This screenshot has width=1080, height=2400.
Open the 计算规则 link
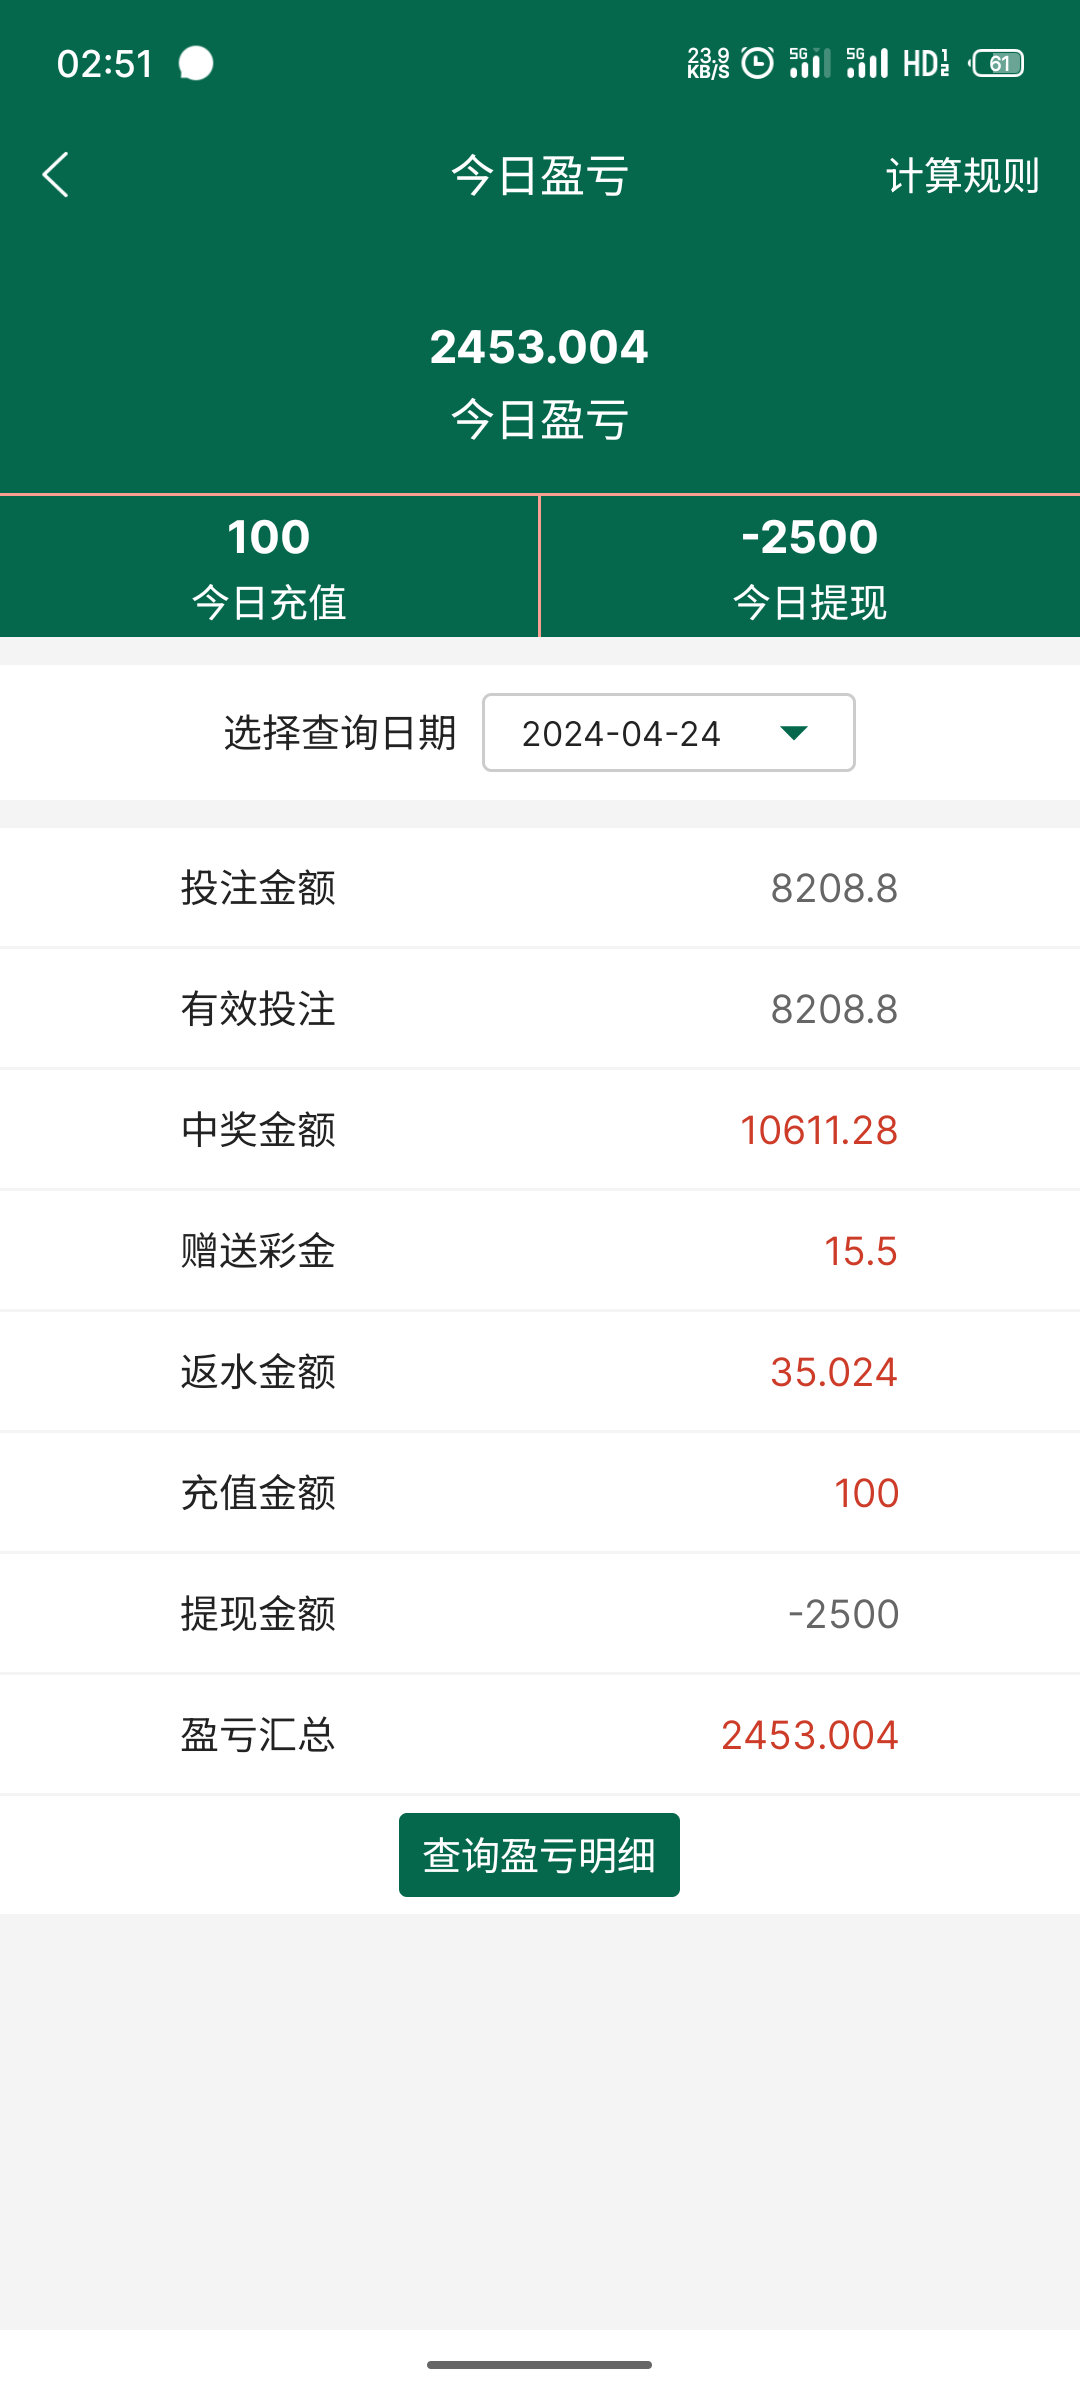[962, 176]
